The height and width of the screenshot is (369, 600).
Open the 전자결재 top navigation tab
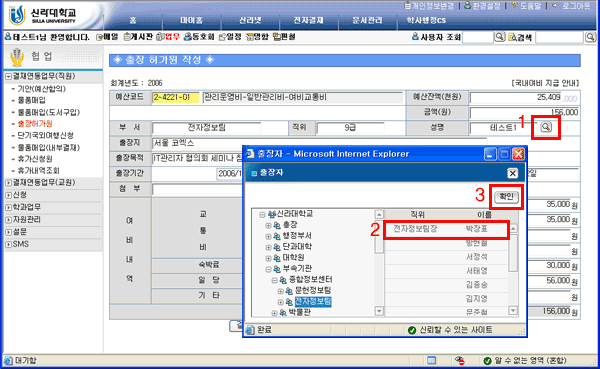tap(308, 20)
